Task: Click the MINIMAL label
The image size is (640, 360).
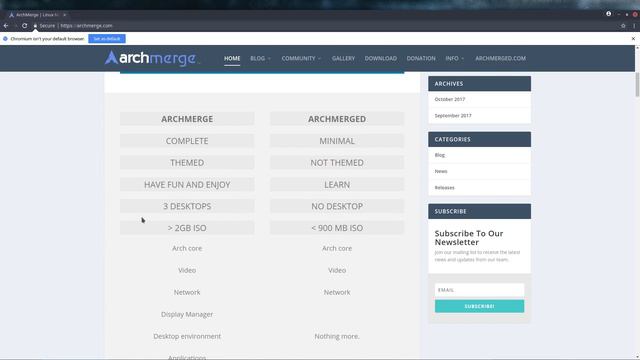Action: pos(337,141)
